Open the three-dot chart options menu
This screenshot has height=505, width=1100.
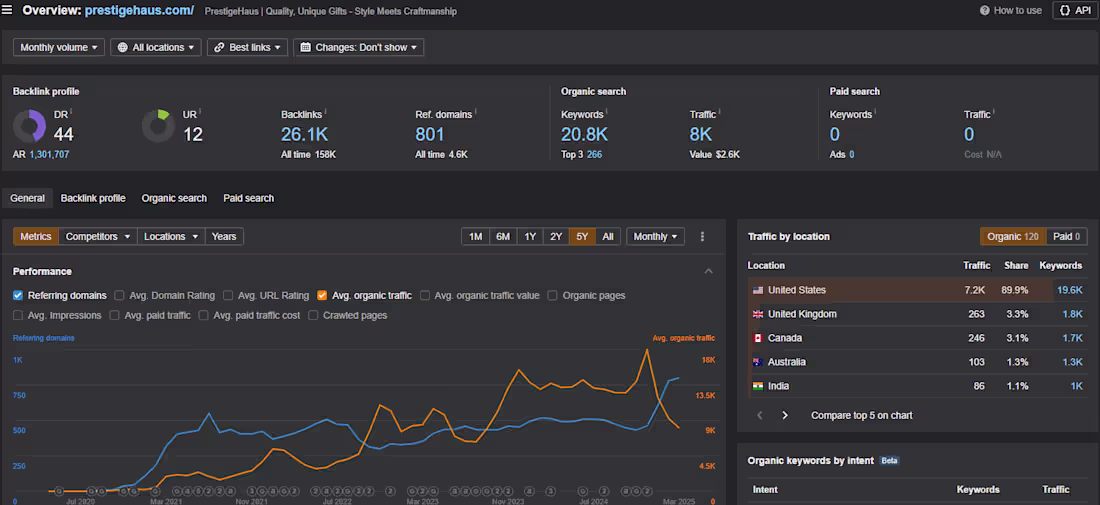click(x=702, y=237)
